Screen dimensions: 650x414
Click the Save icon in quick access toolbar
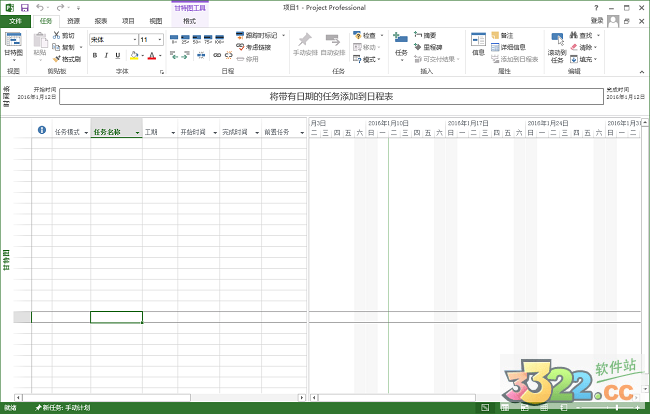(x=24, y=8)
